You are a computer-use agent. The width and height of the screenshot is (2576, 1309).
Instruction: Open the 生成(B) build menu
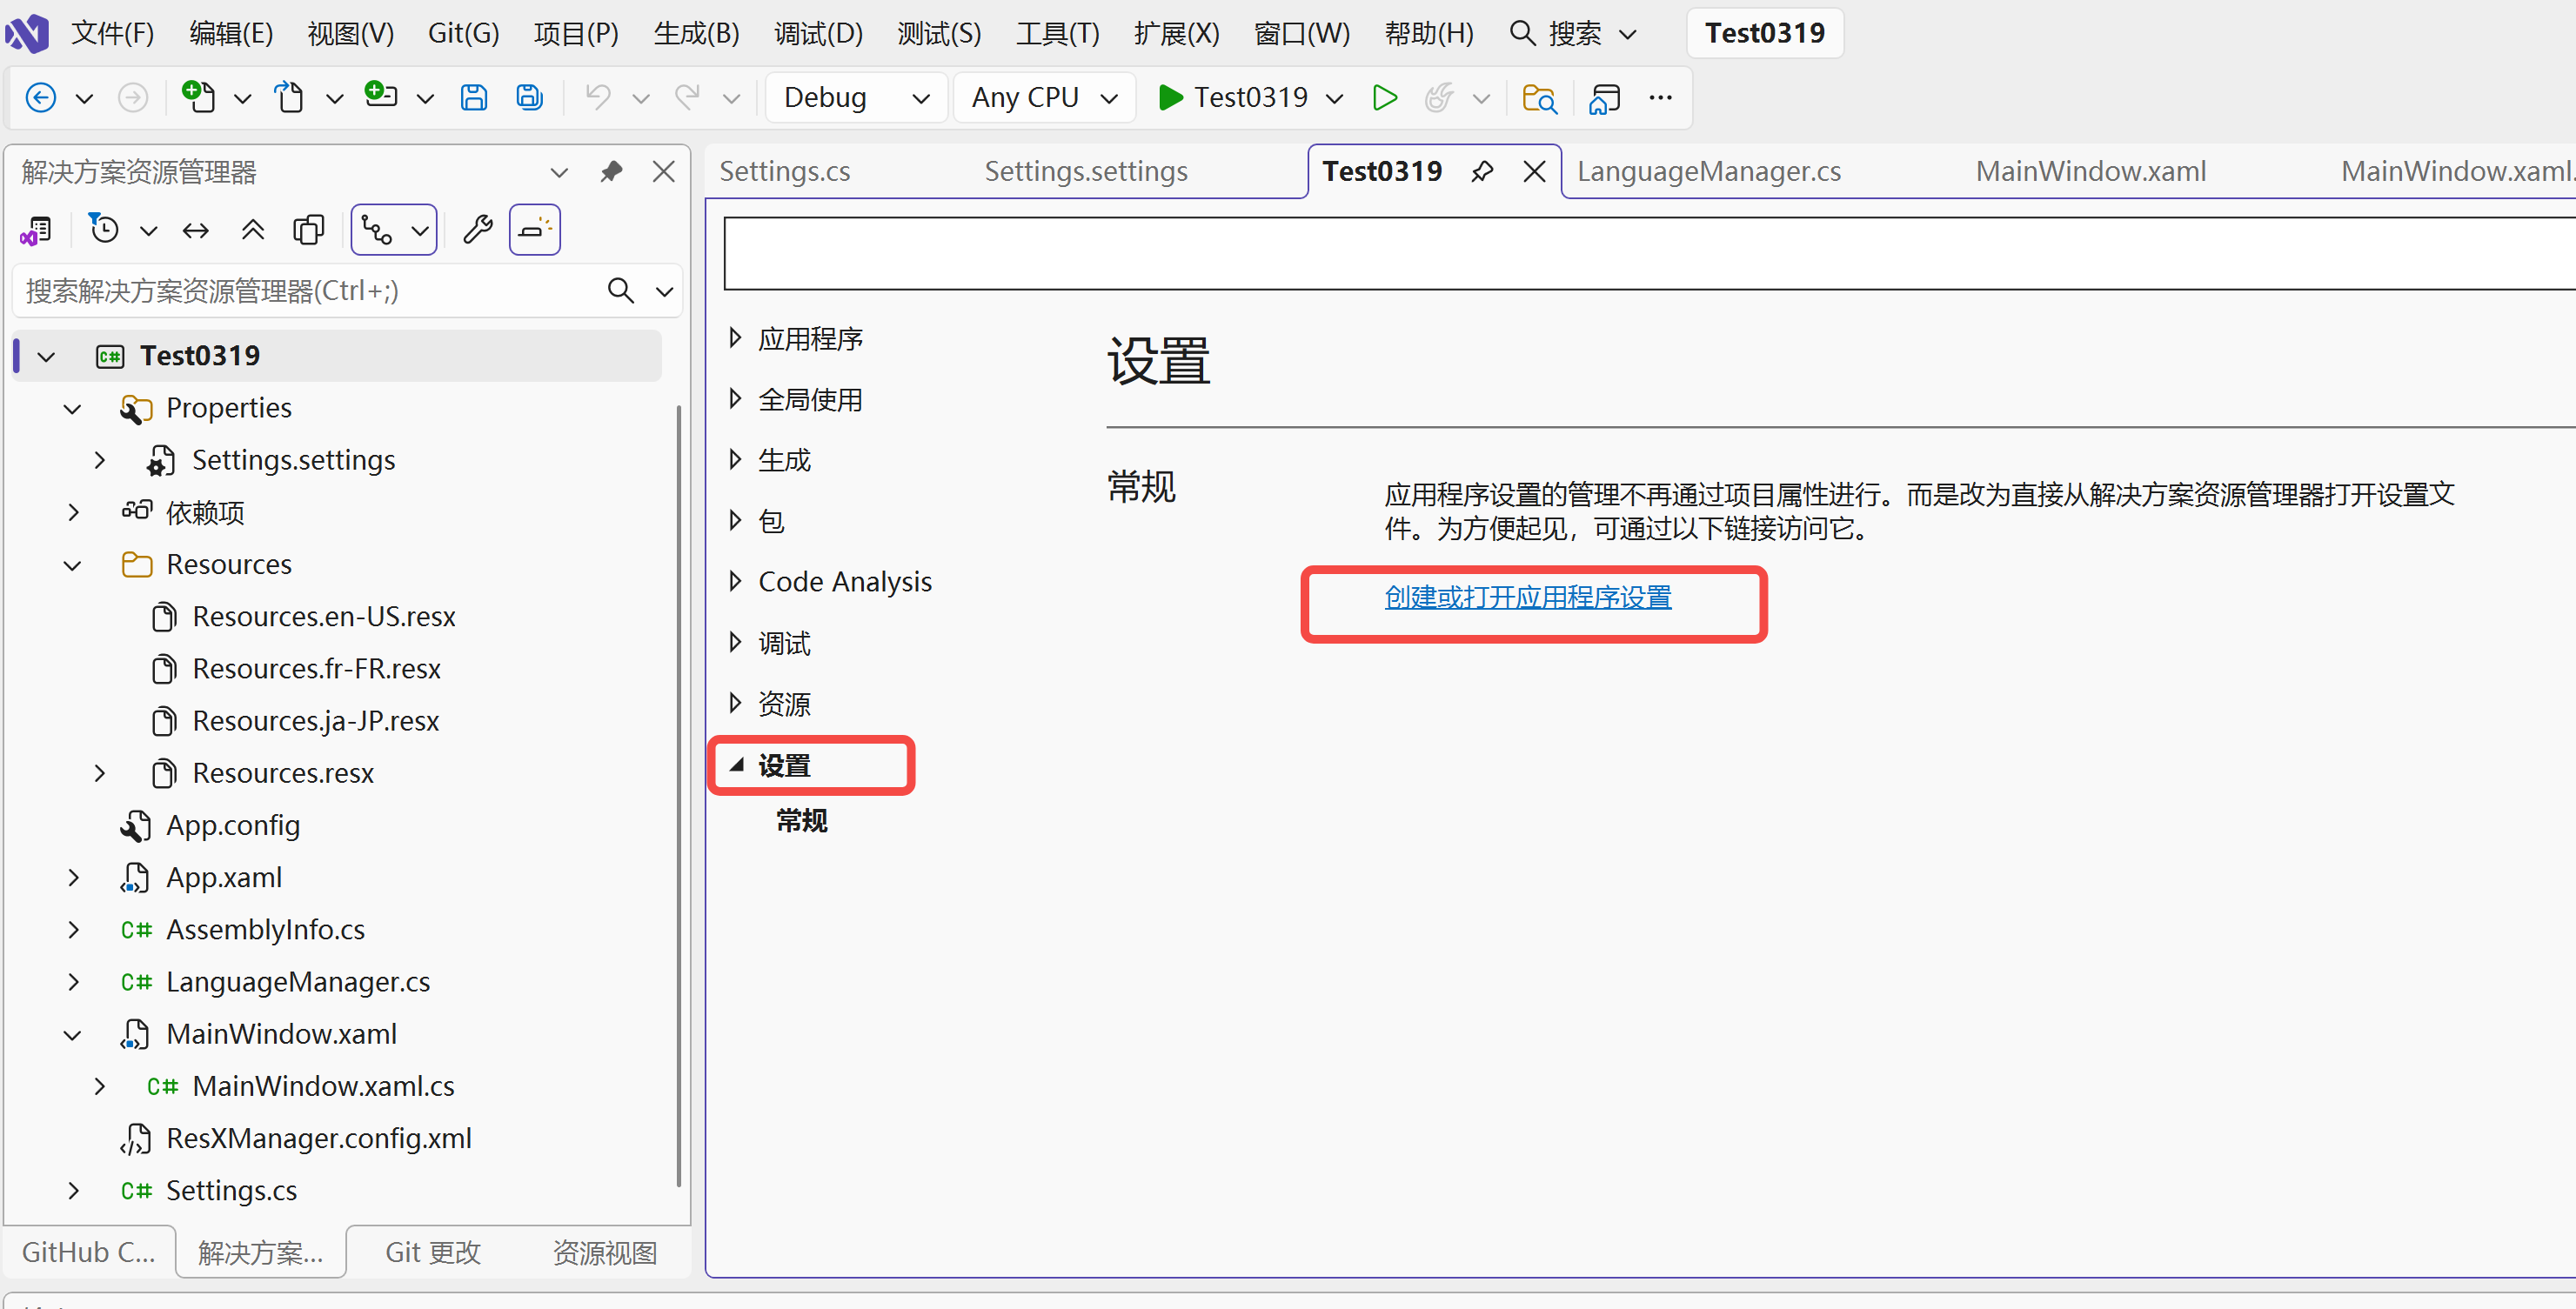pos(696,33)
